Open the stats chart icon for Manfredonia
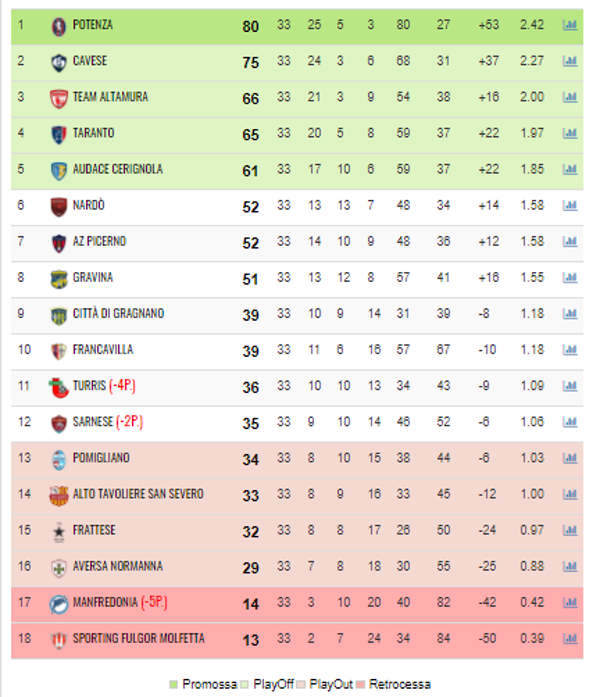600x697 pixels. point(570,602)
